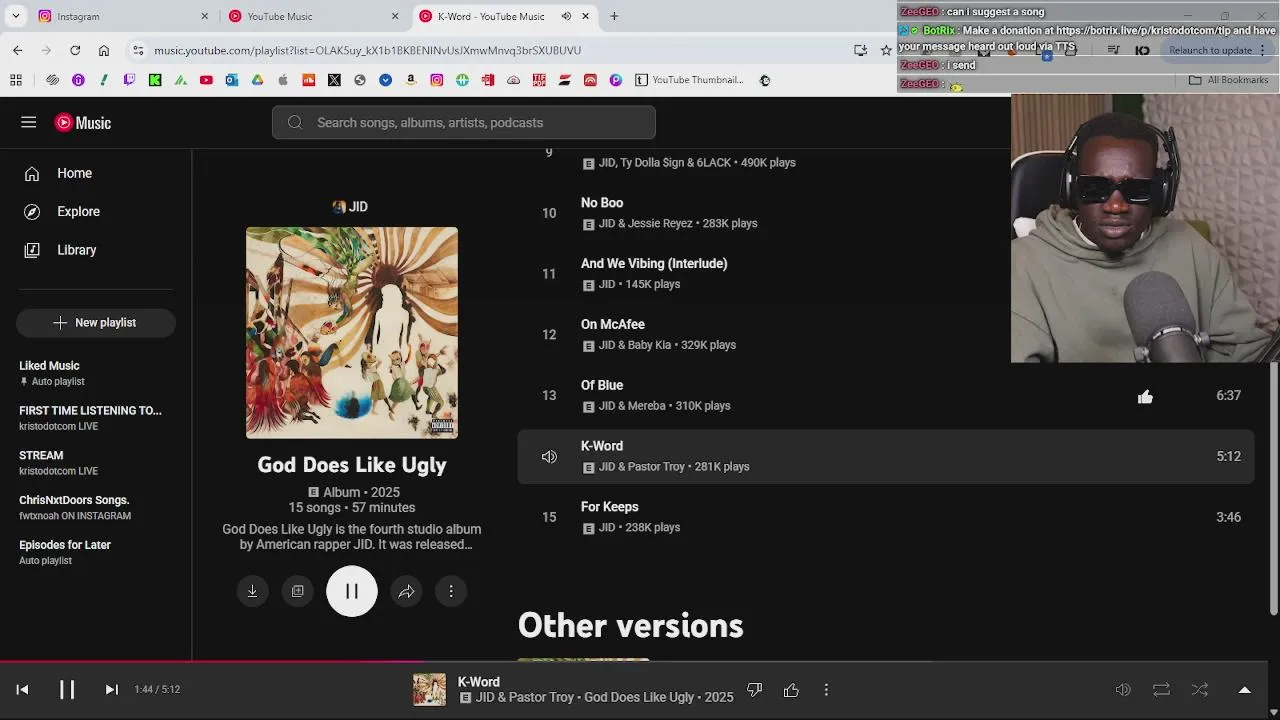Reload the page
Image resolution: width=1280 pixels, height=720 pixels.
75,50
